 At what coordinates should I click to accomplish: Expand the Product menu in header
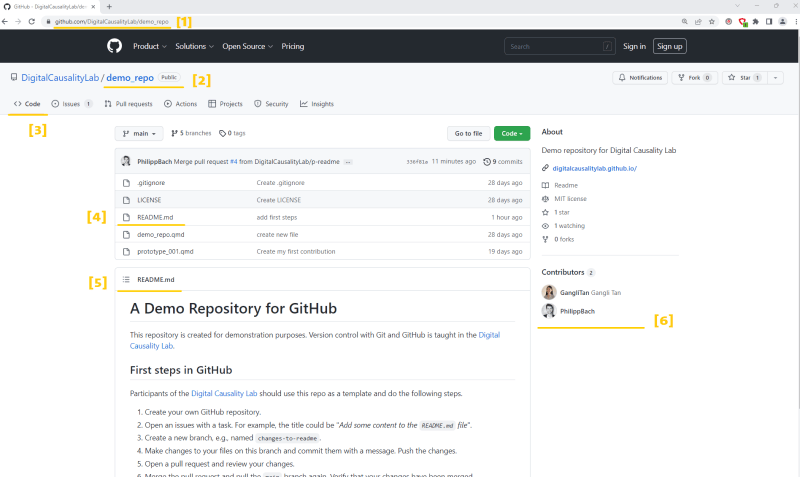(149, 46)
